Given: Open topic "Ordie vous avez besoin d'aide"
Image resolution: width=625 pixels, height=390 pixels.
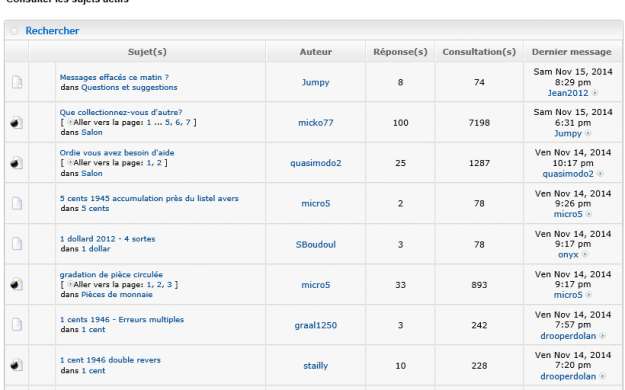Looking at the screenshot, I should 117,152.
